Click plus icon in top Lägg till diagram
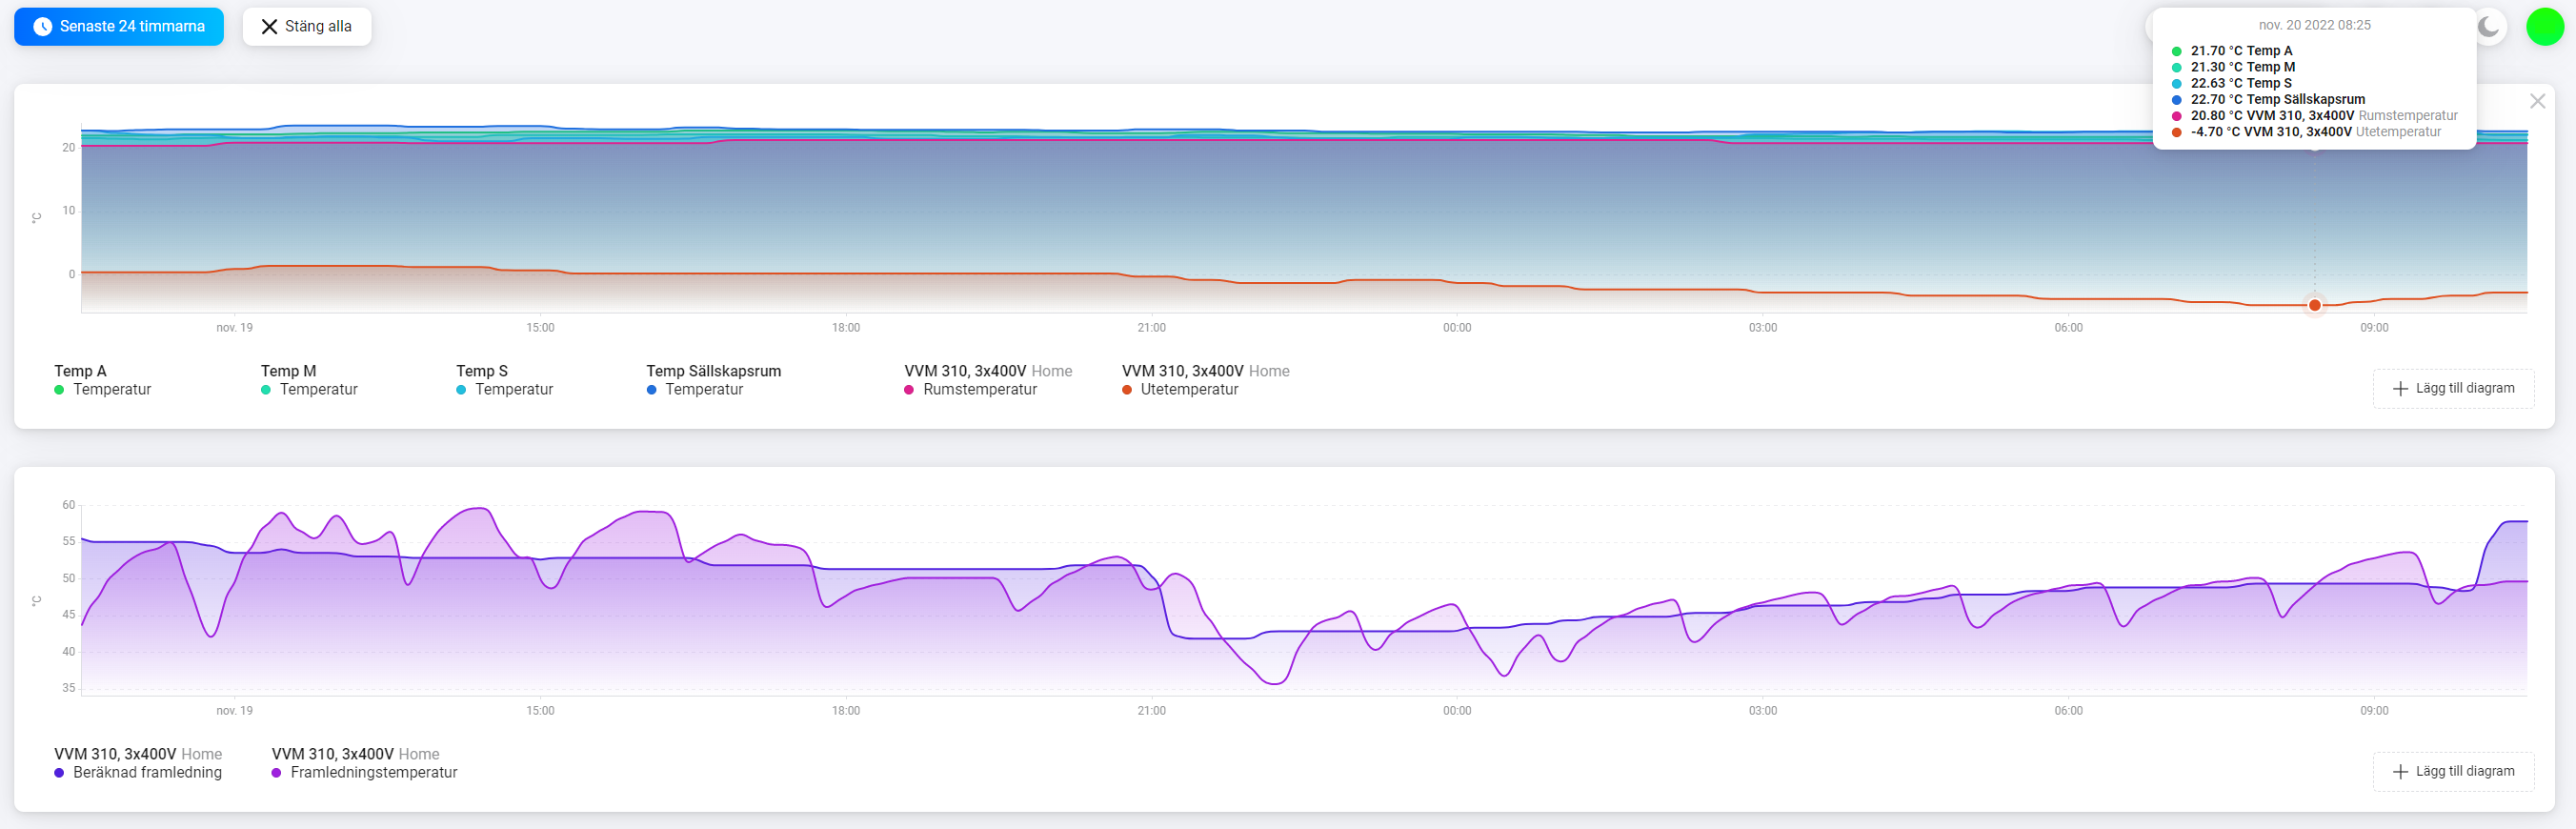Image resolution: width=2576 pixels, height=829 pixels. tap(2400, 389)
